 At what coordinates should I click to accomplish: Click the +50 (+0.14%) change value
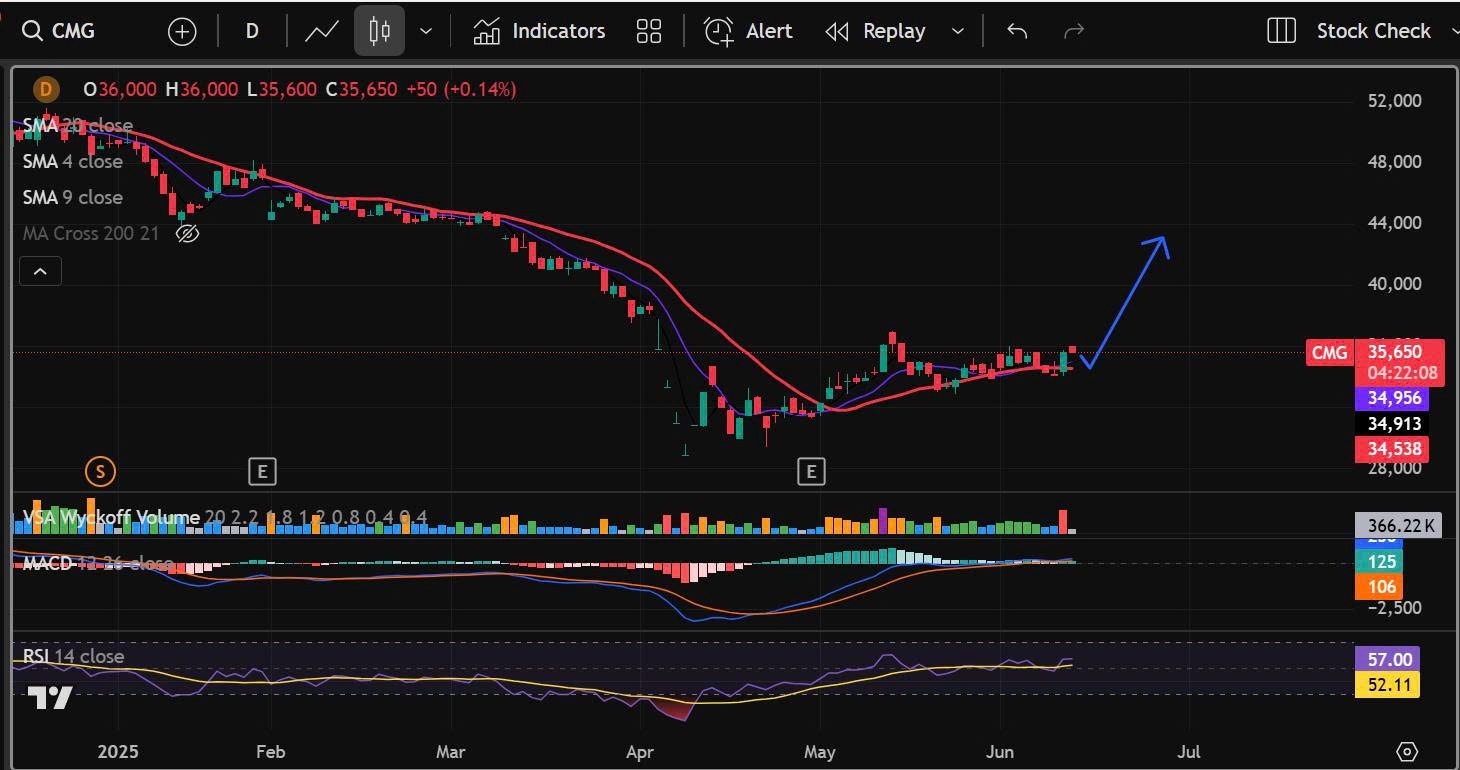click(461, 89)
